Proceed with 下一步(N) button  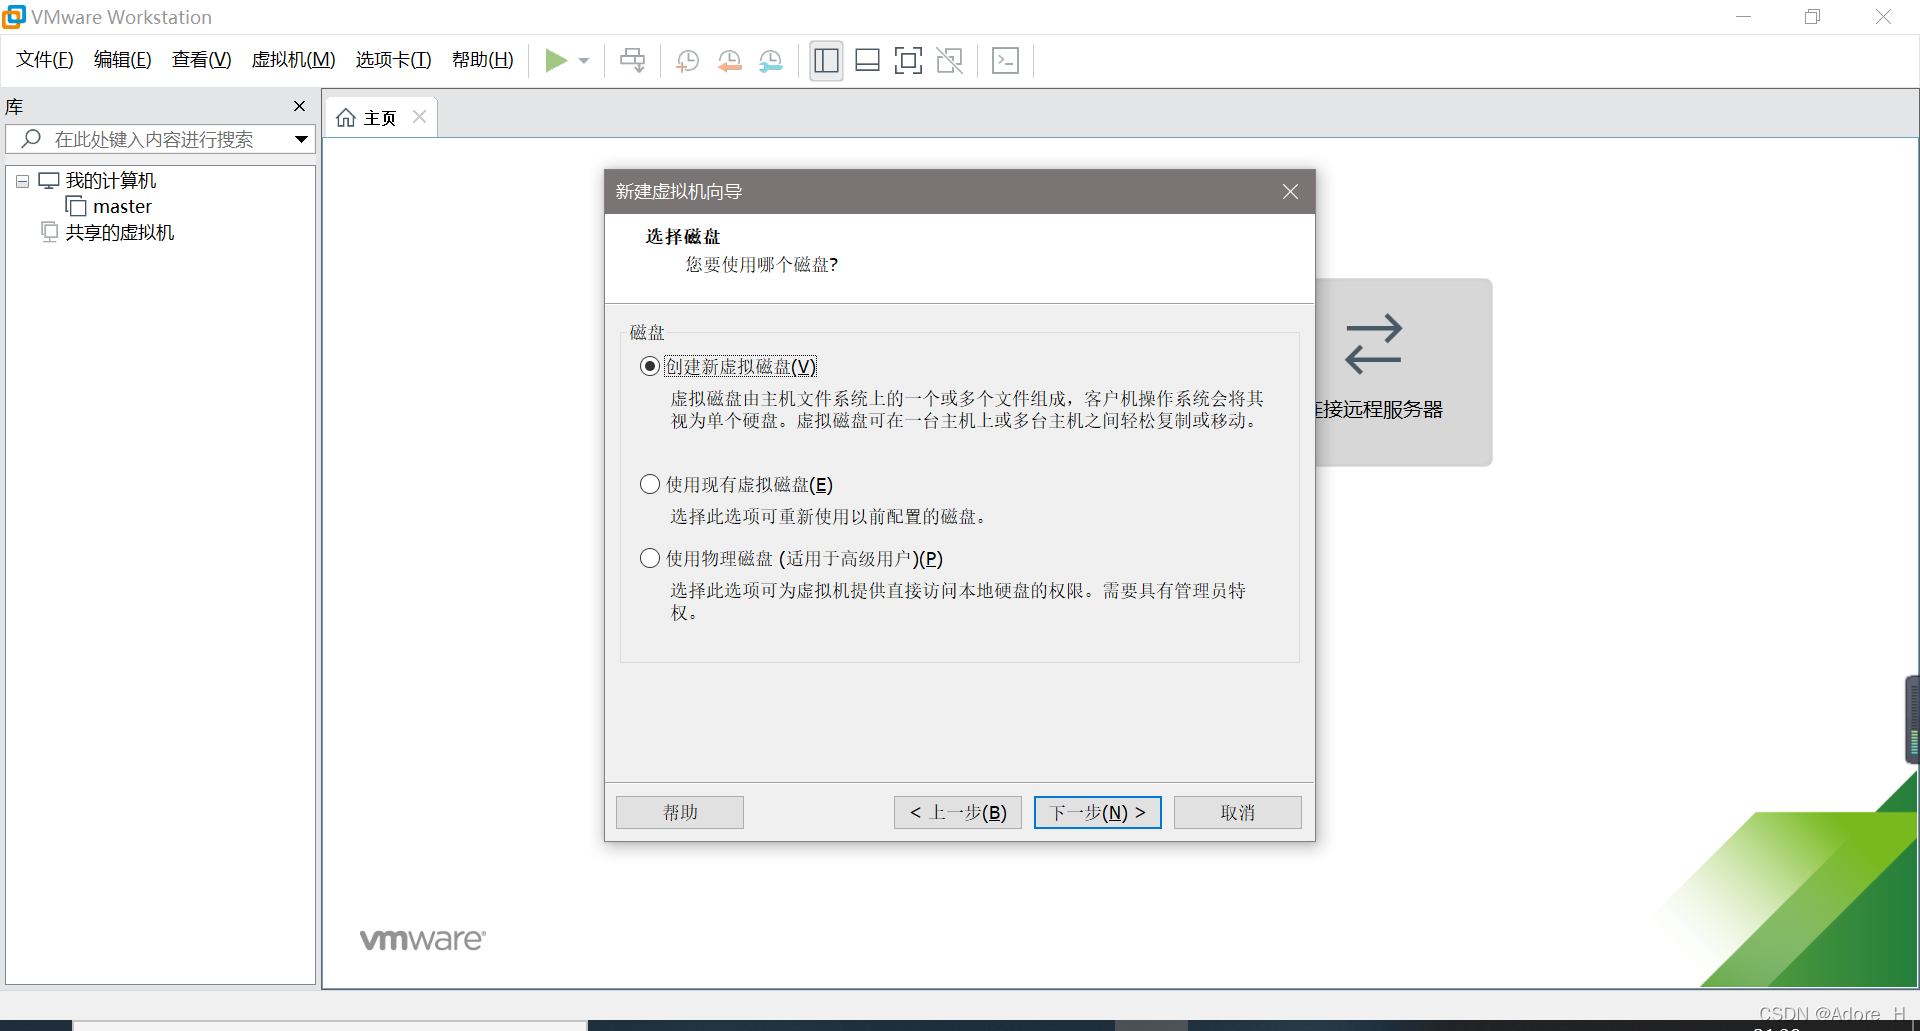pyautogui.click(x=1098, y=812)
